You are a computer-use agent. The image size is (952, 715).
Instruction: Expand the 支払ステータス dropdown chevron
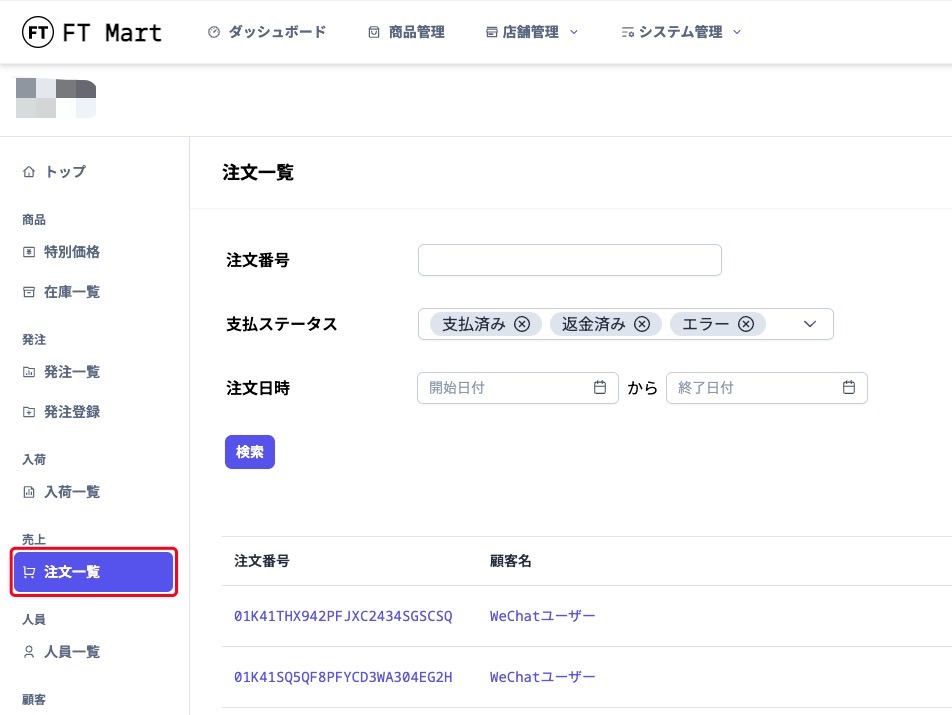point(810,324)
